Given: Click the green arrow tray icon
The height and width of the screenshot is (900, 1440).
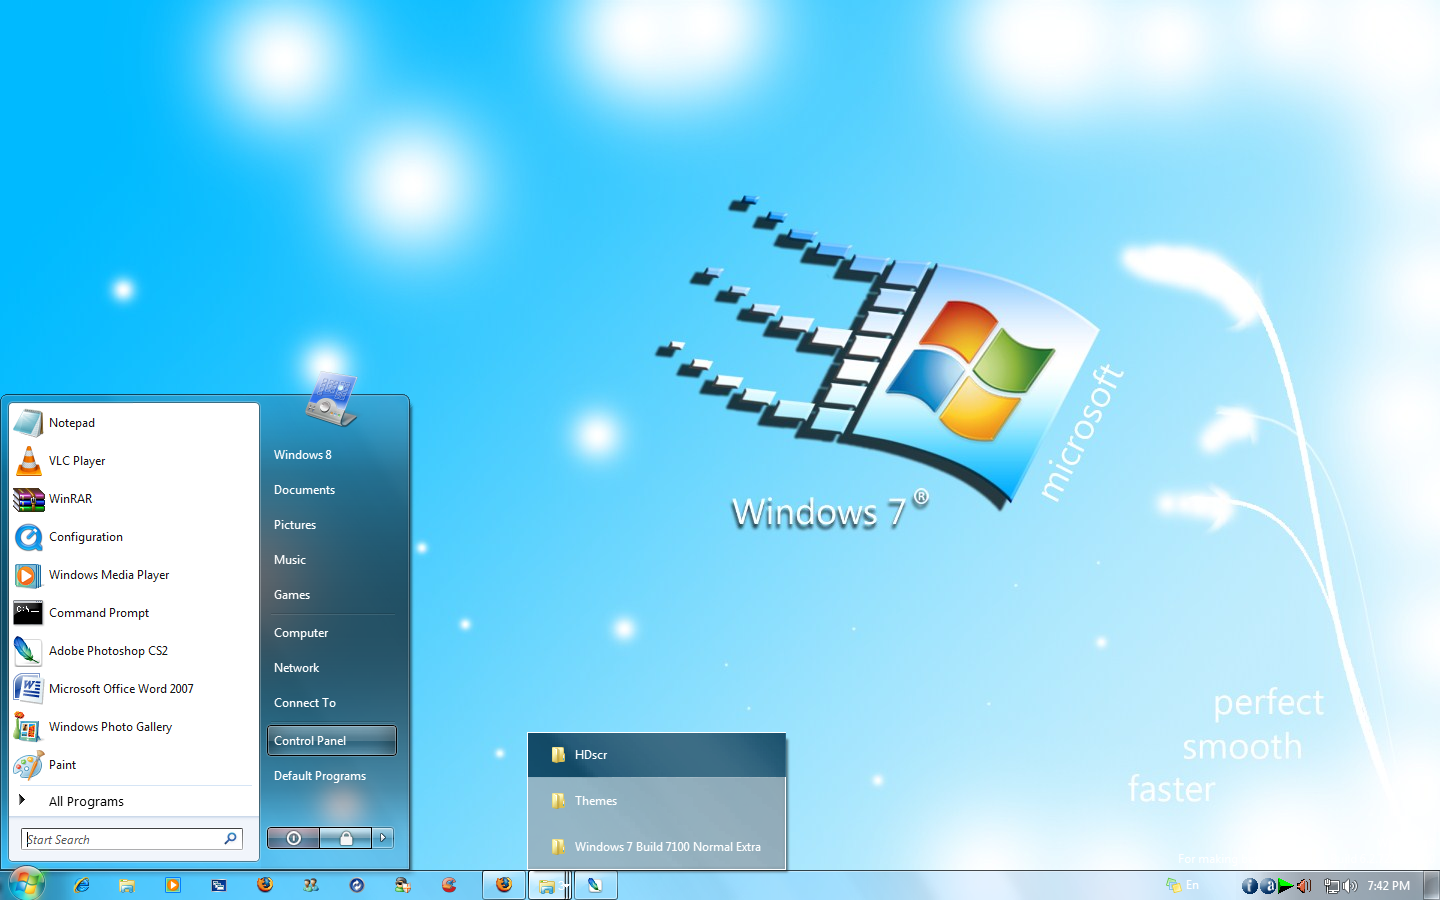Looking at the screenshot, I should tap(1285, 886).
